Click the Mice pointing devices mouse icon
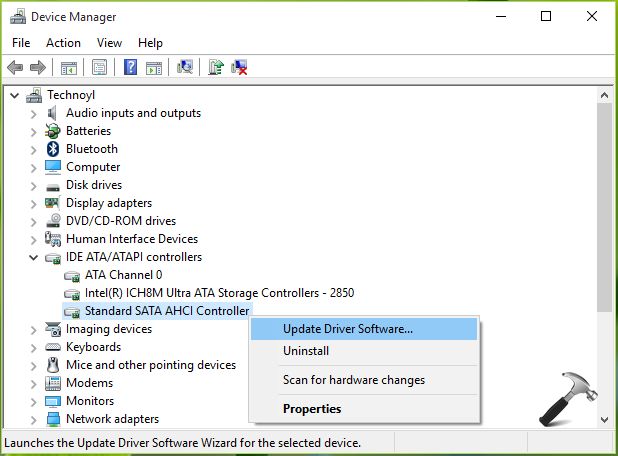Screen dimensions: 618x456 point(53,365)
